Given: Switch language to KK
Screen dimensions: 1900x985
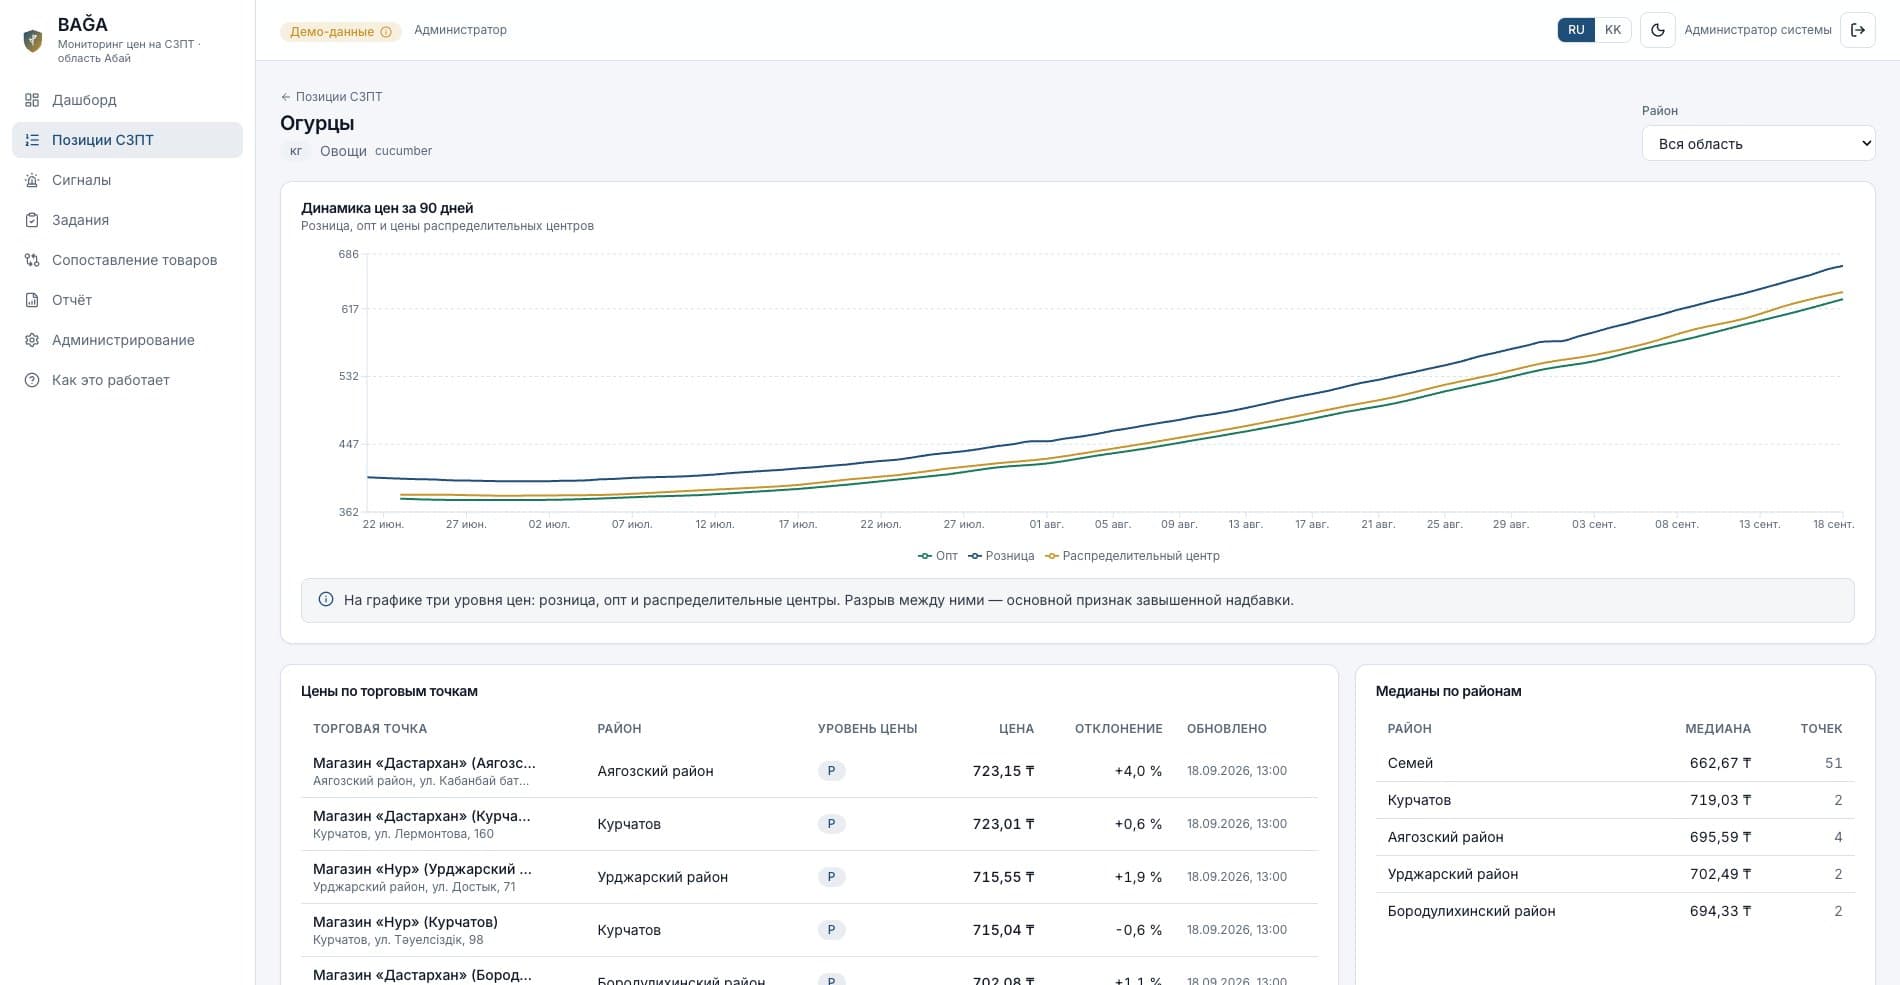Looking at the screenshot, I should point(1613,30).
